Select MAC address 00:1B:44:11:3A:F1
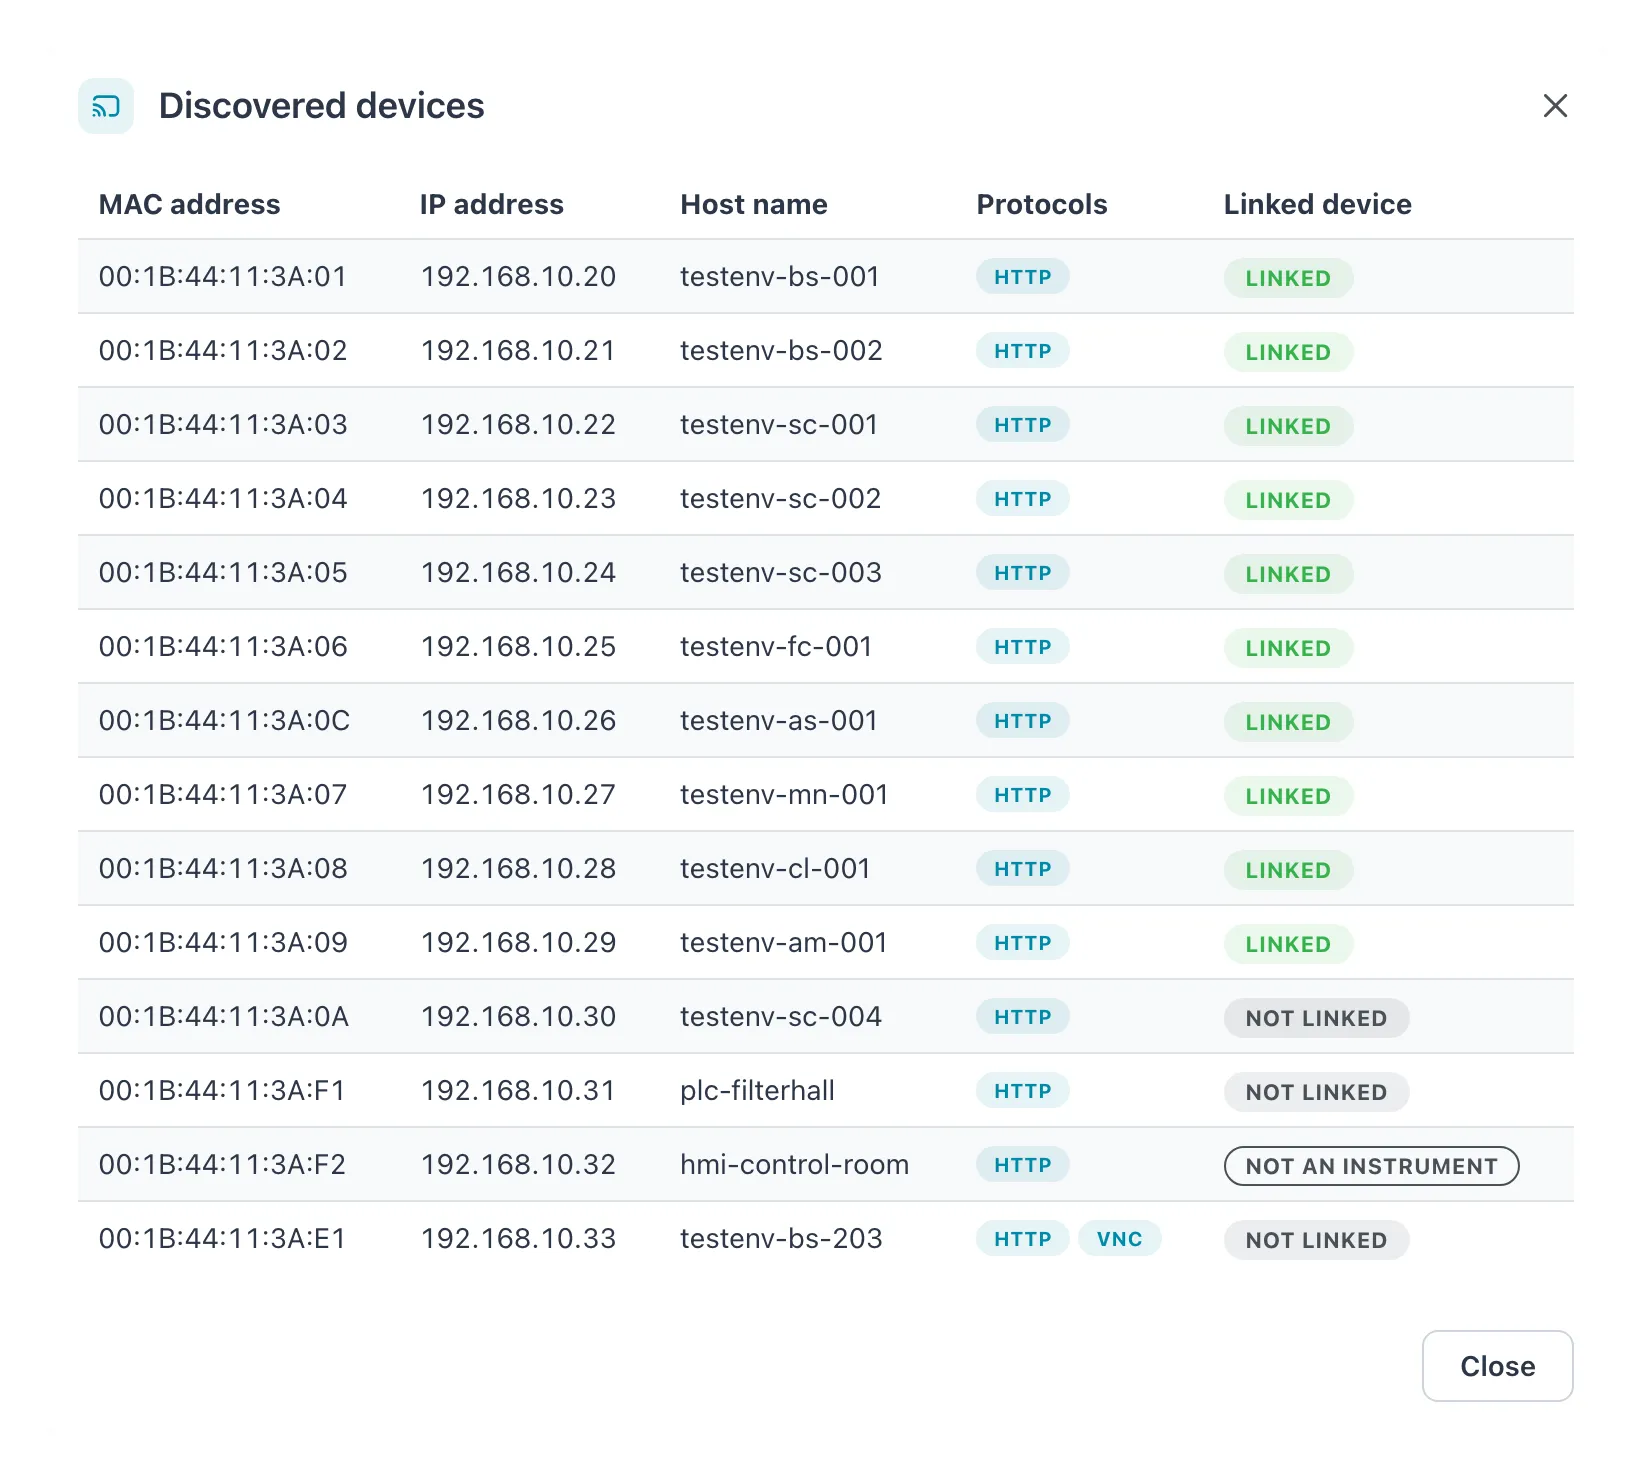Image resolution: width=1652 pixels, height=1480 pixels. (222, 1090)
